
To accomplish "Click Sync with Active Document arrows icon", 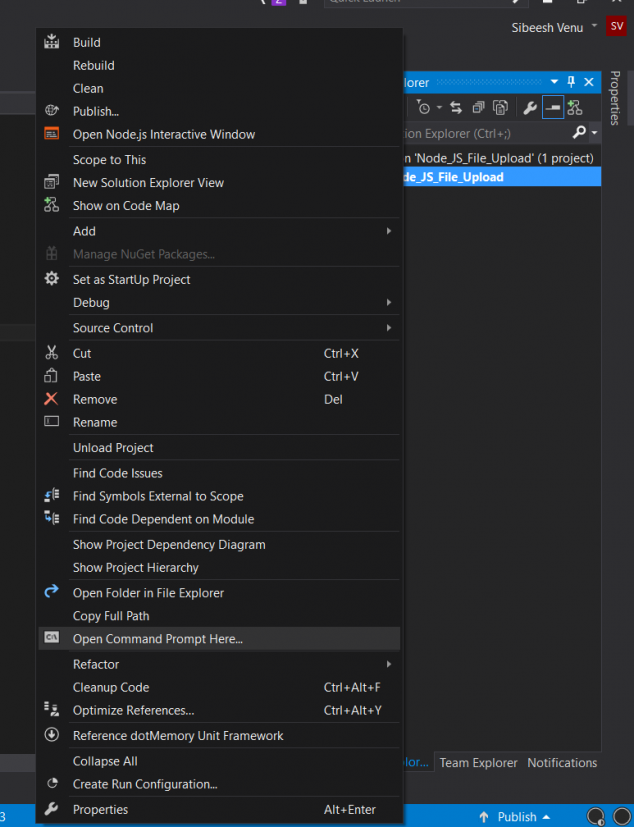I will click(456, 108).
